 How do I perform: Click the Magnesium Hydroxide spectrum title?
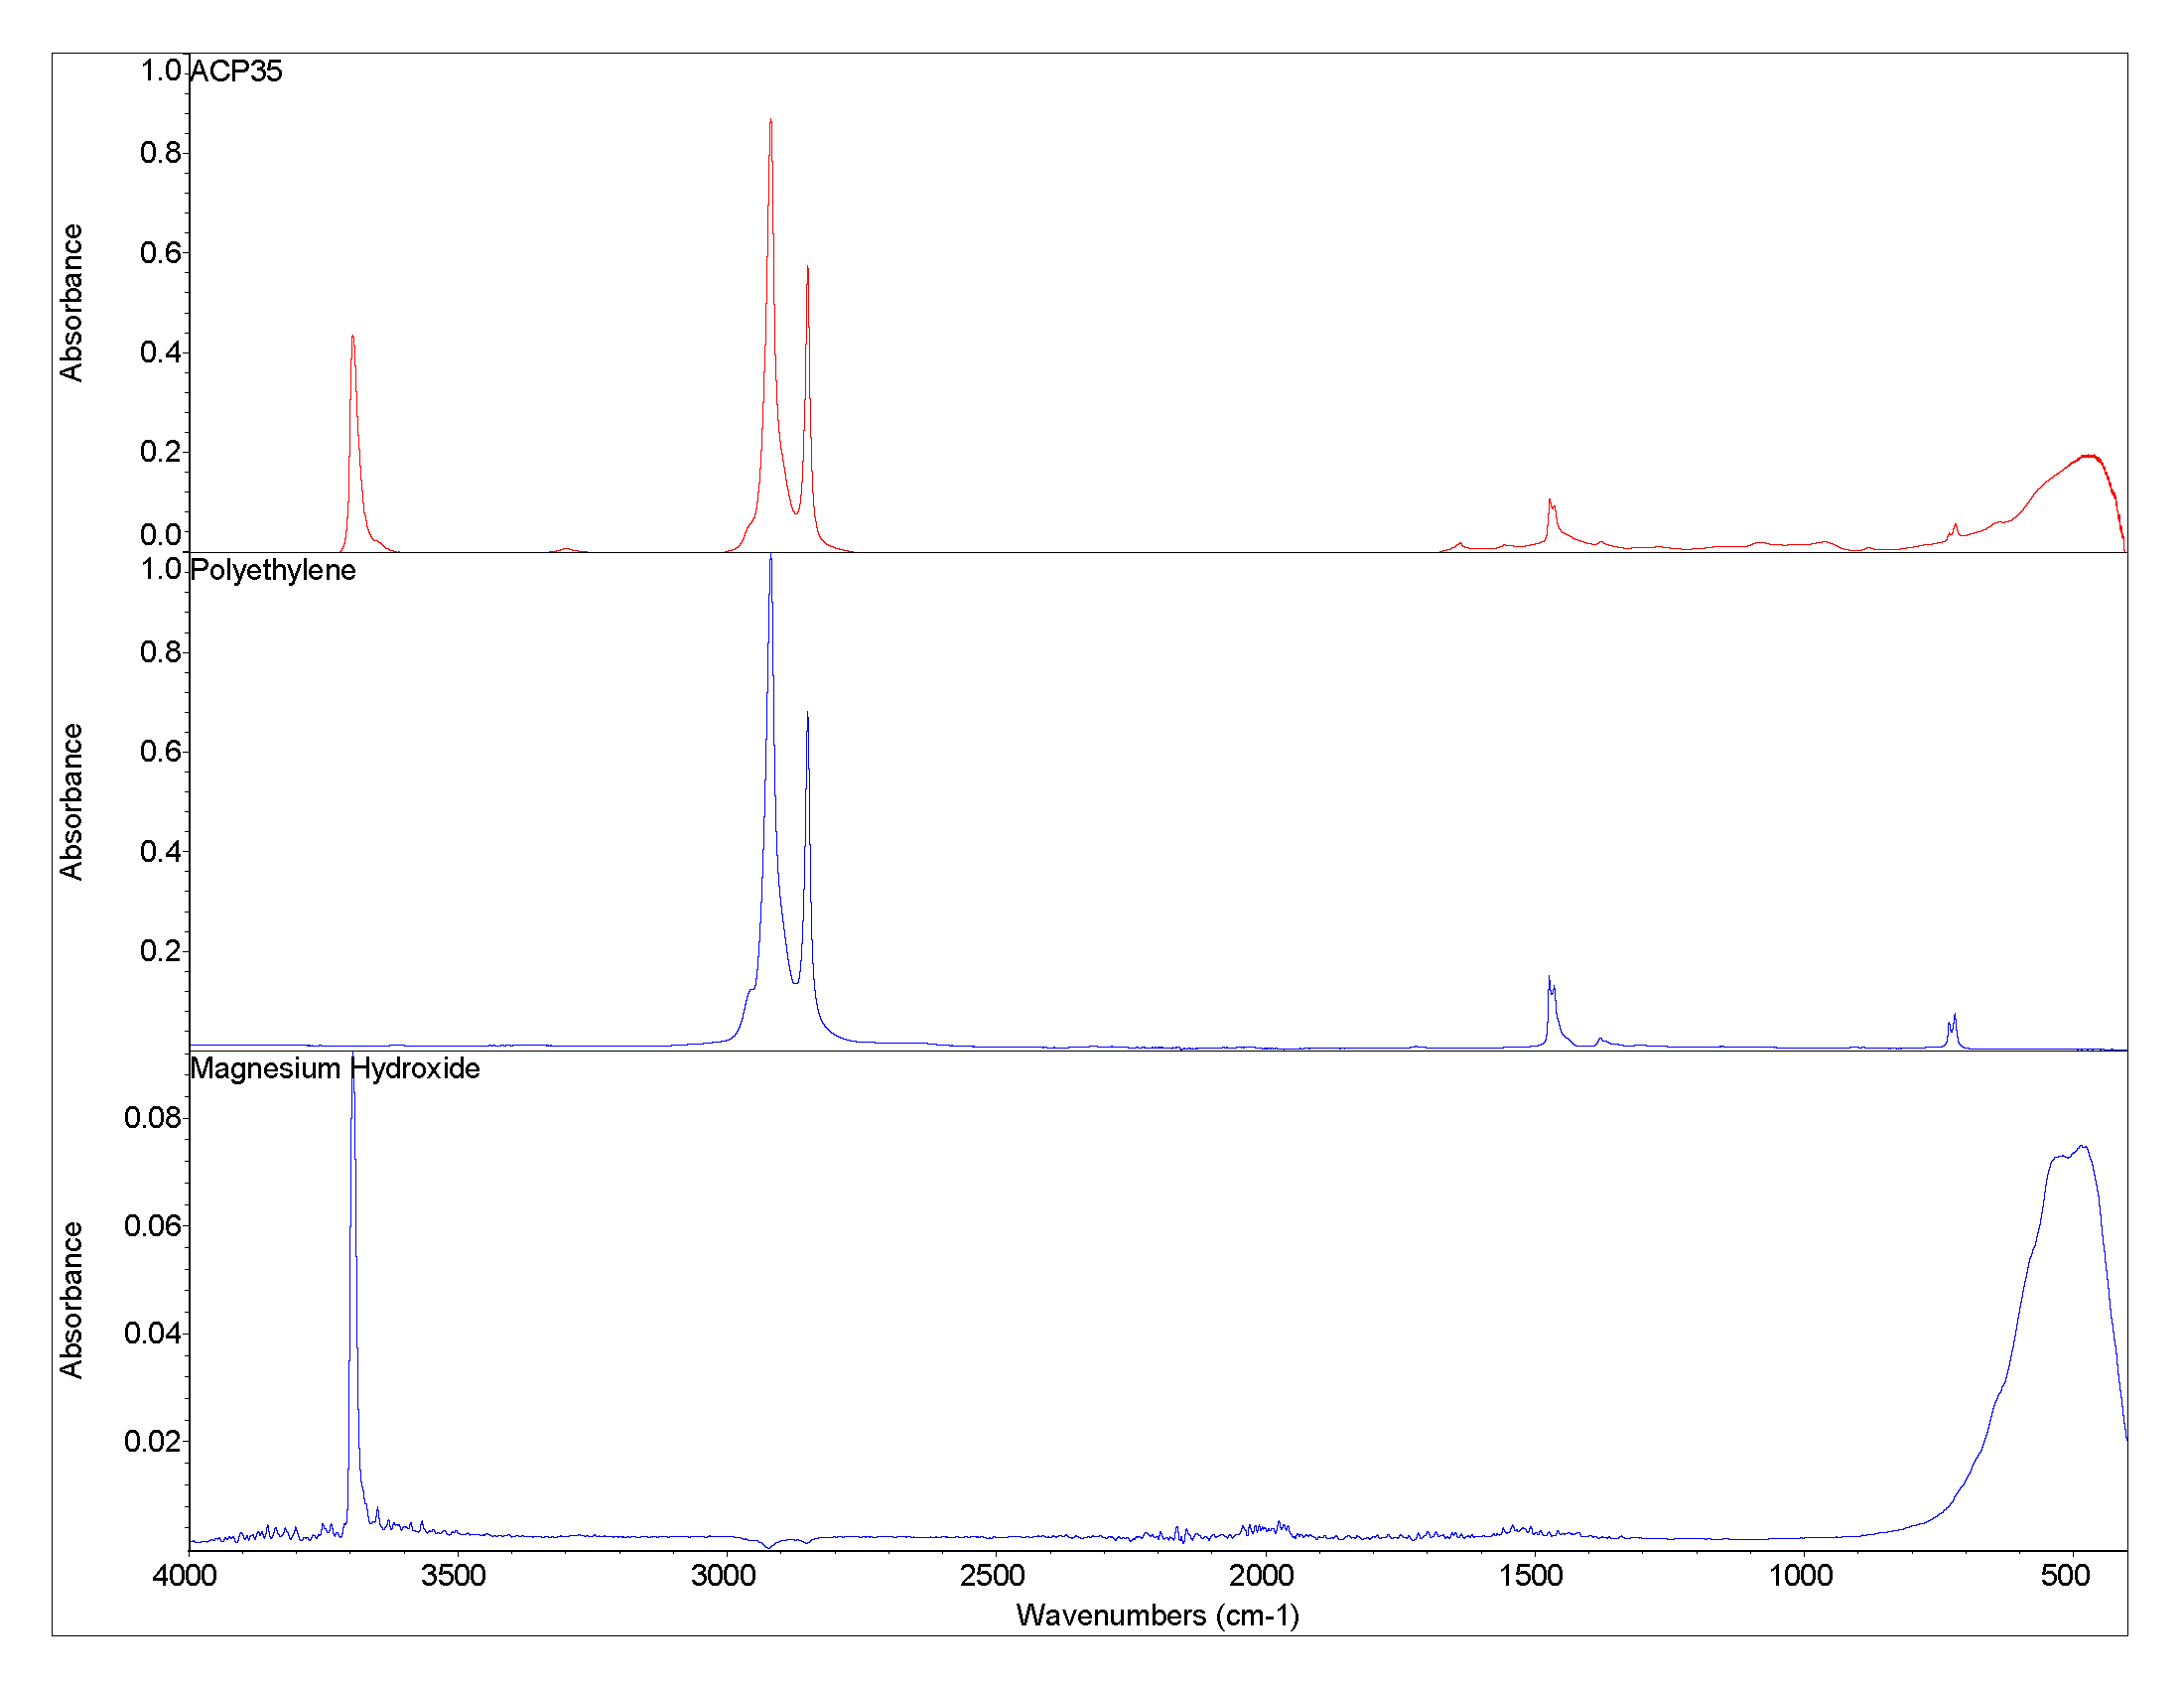335,1068
